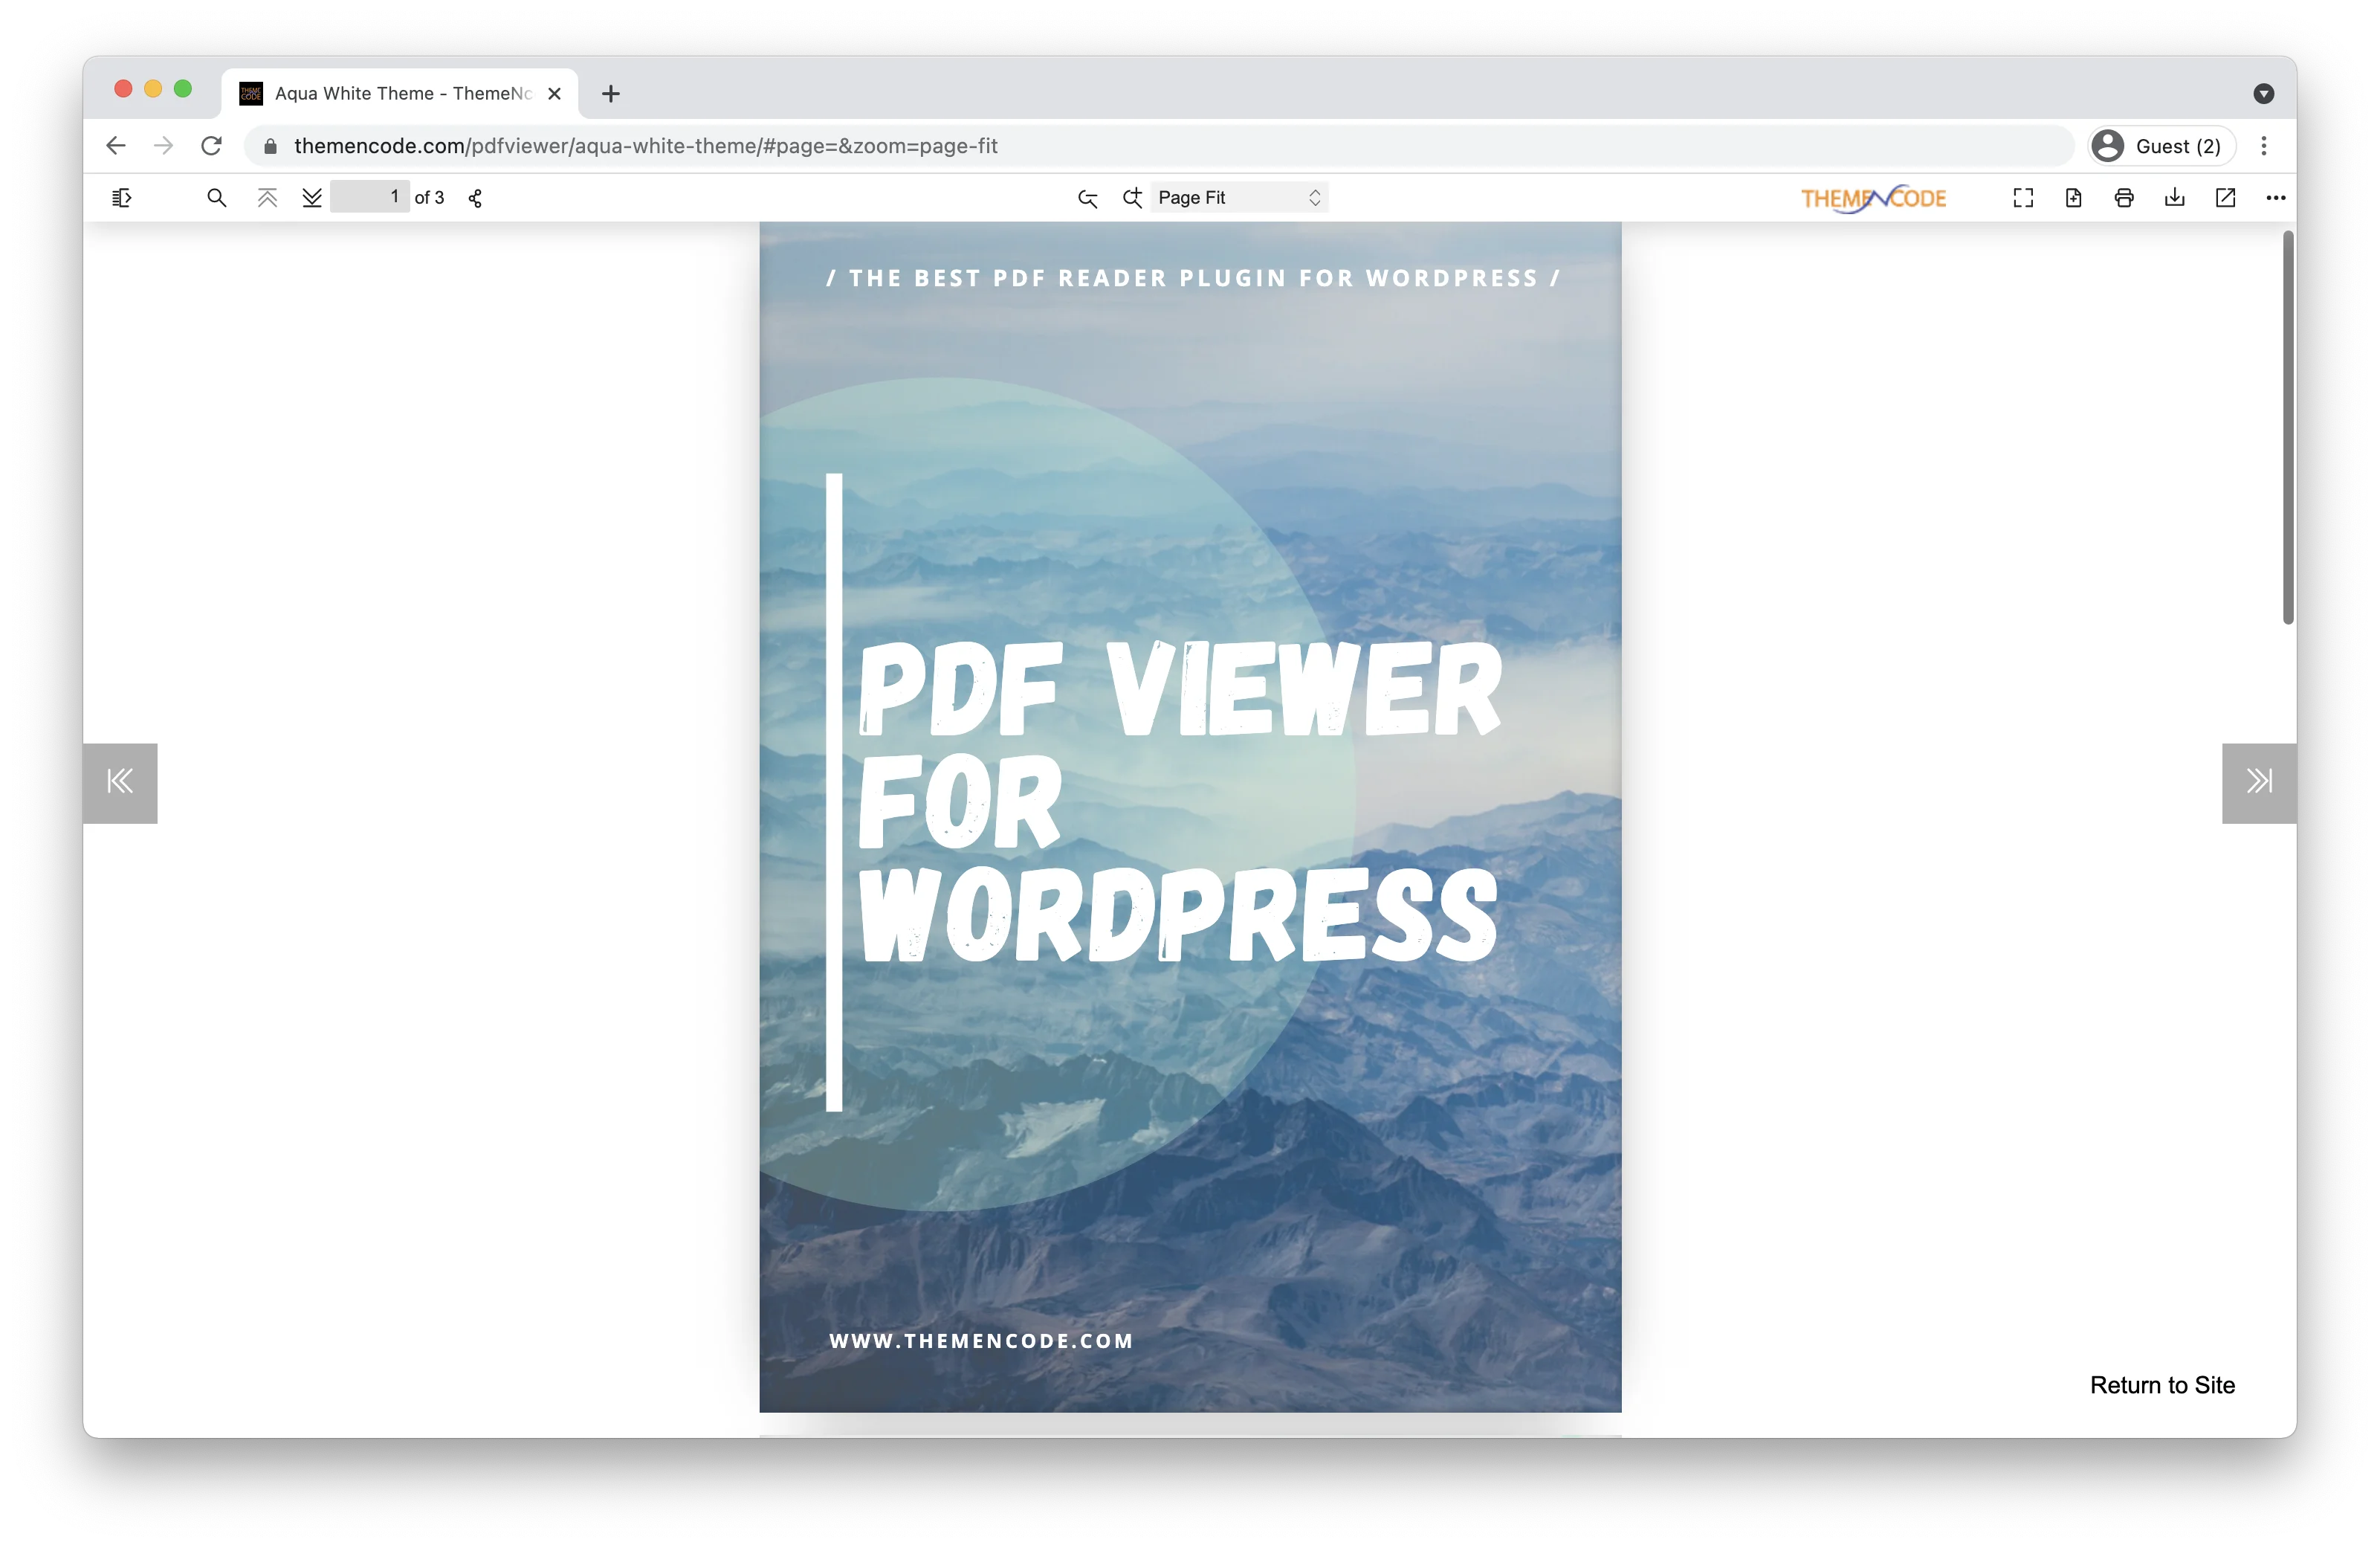Print the PDF document
Viewport: 2380px width, 1548px height.
[x=2124, y=197]
